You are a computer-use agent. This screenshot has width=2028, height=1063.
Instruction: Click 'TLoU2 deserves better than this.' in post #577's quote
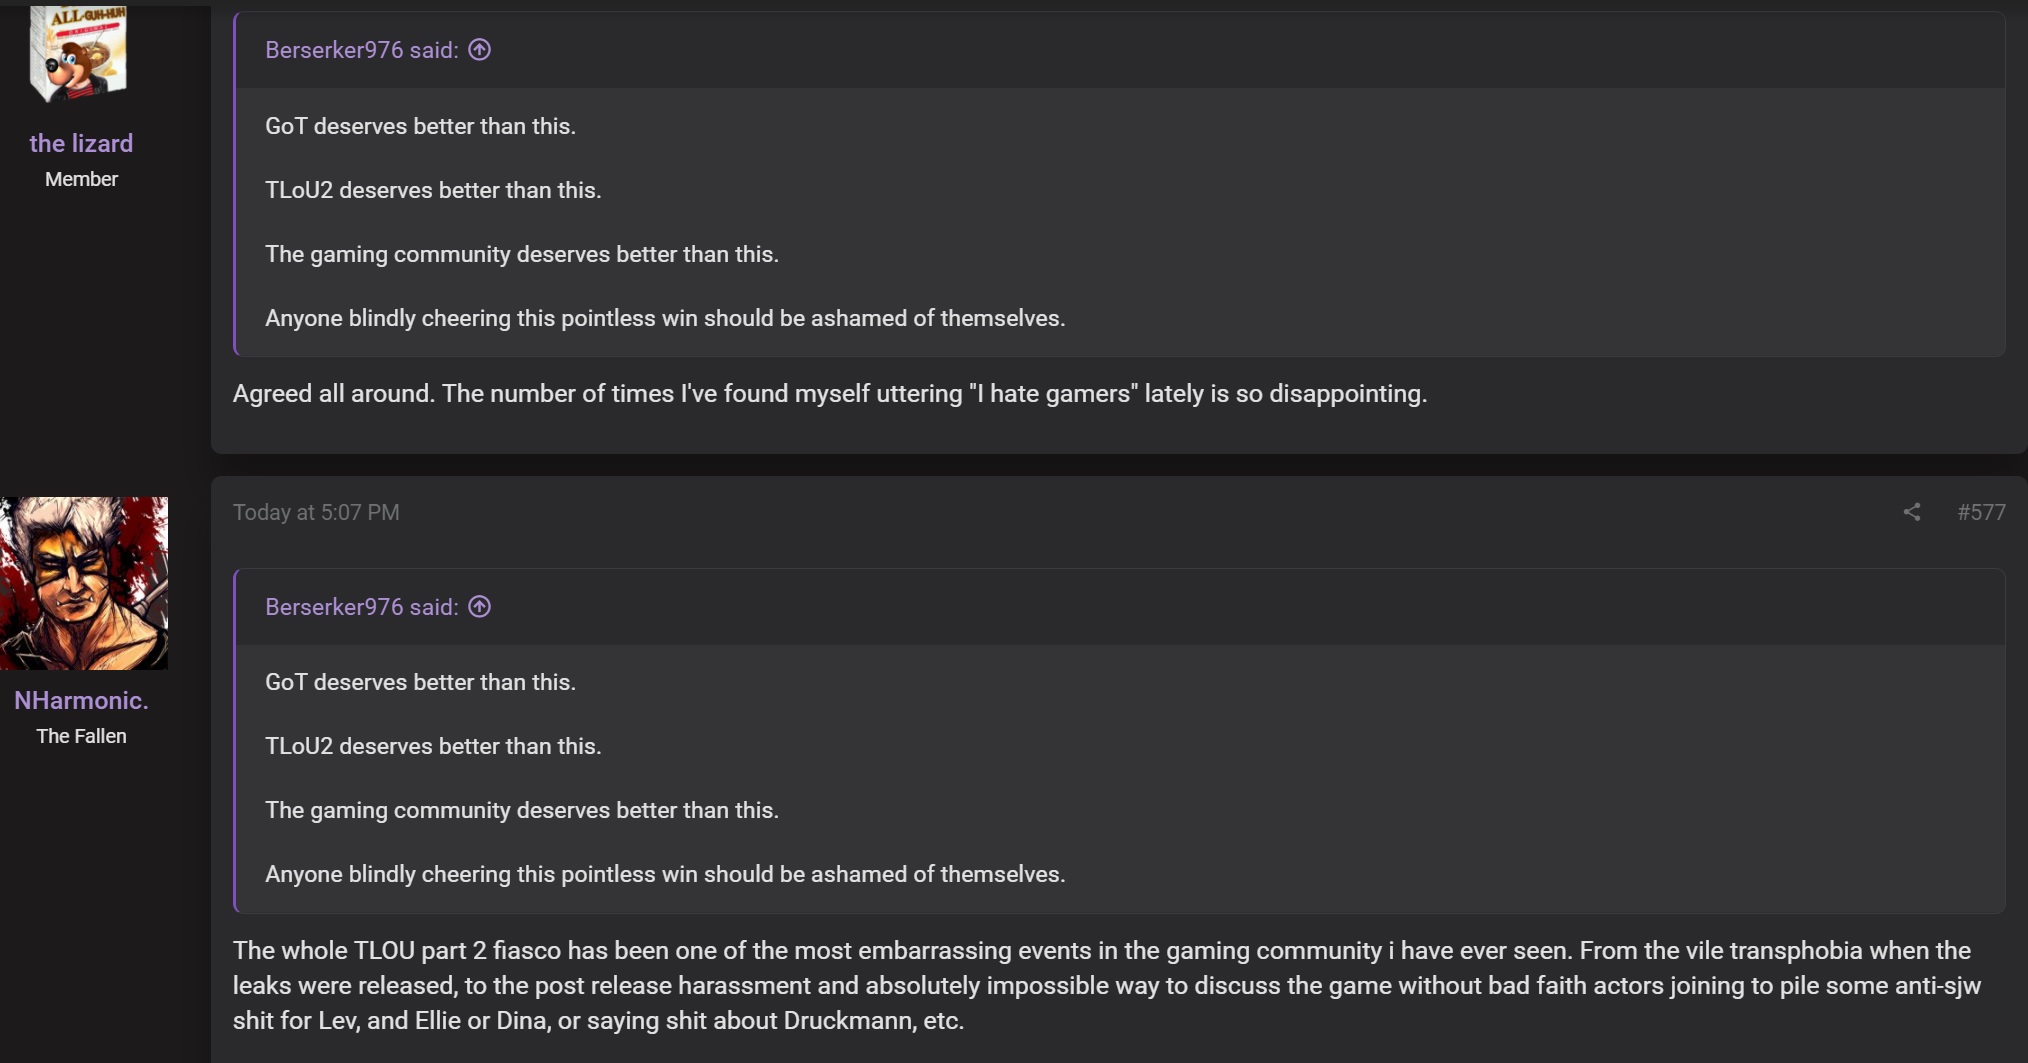point(433,746)
